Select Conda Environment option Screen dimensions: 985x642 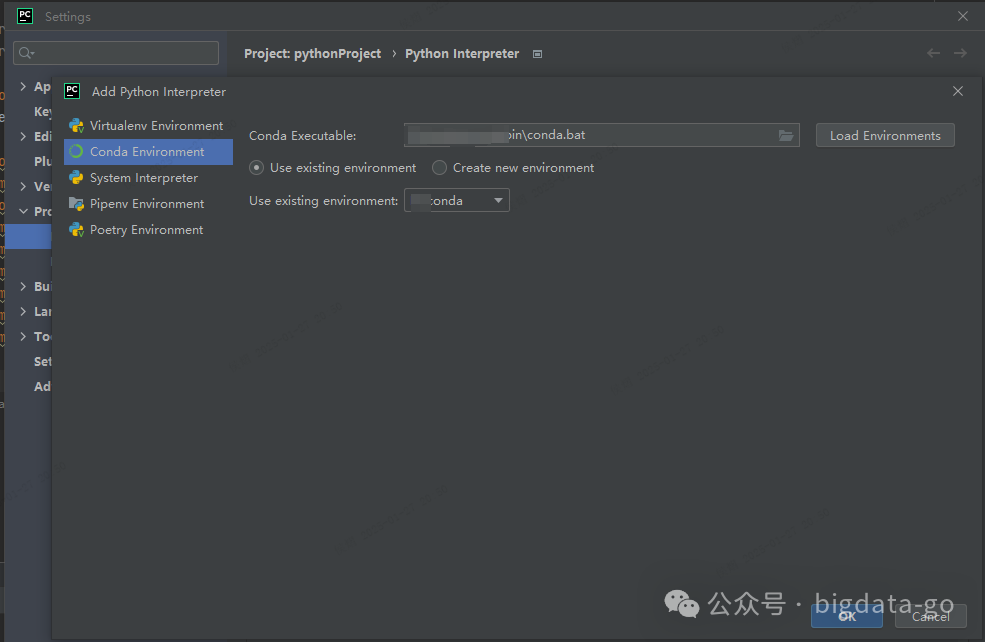(148, 152)
